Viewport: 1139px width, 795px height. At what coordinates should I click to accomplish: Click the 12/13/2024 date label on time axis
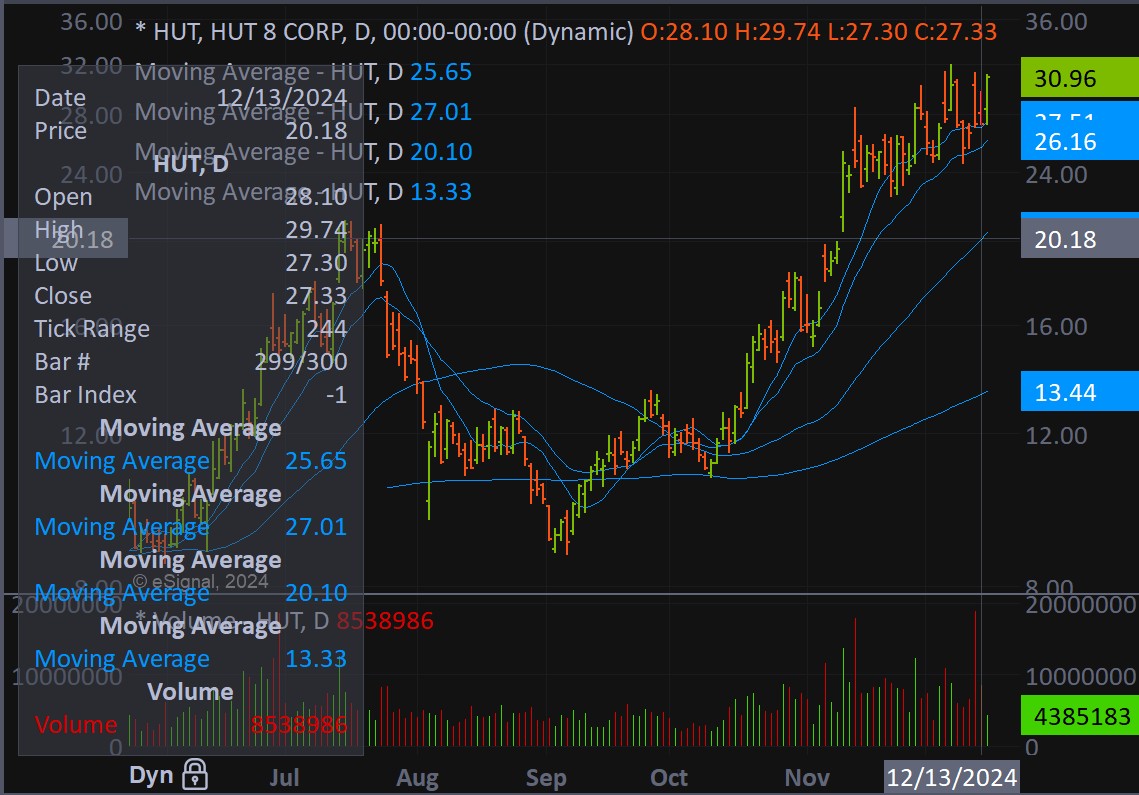951,778
